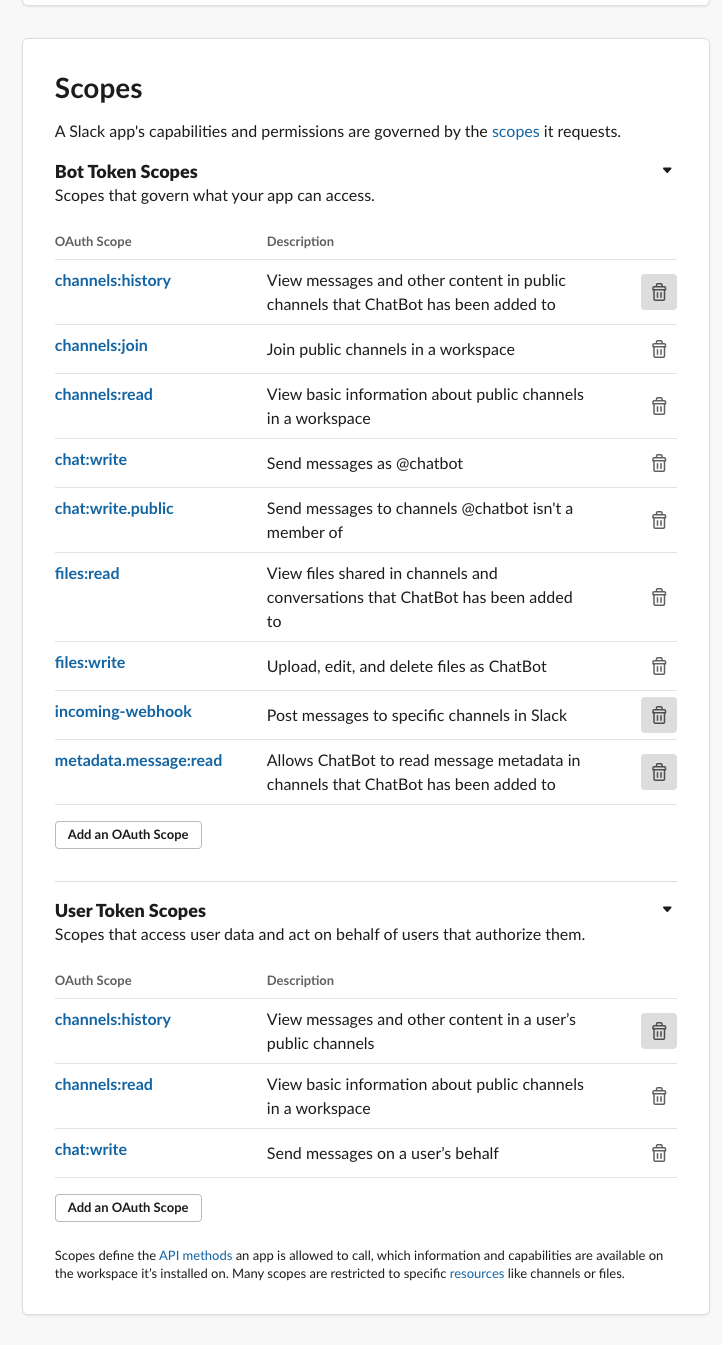
Task: Delete the channels:history bot scope
Action: coord(659,292)
